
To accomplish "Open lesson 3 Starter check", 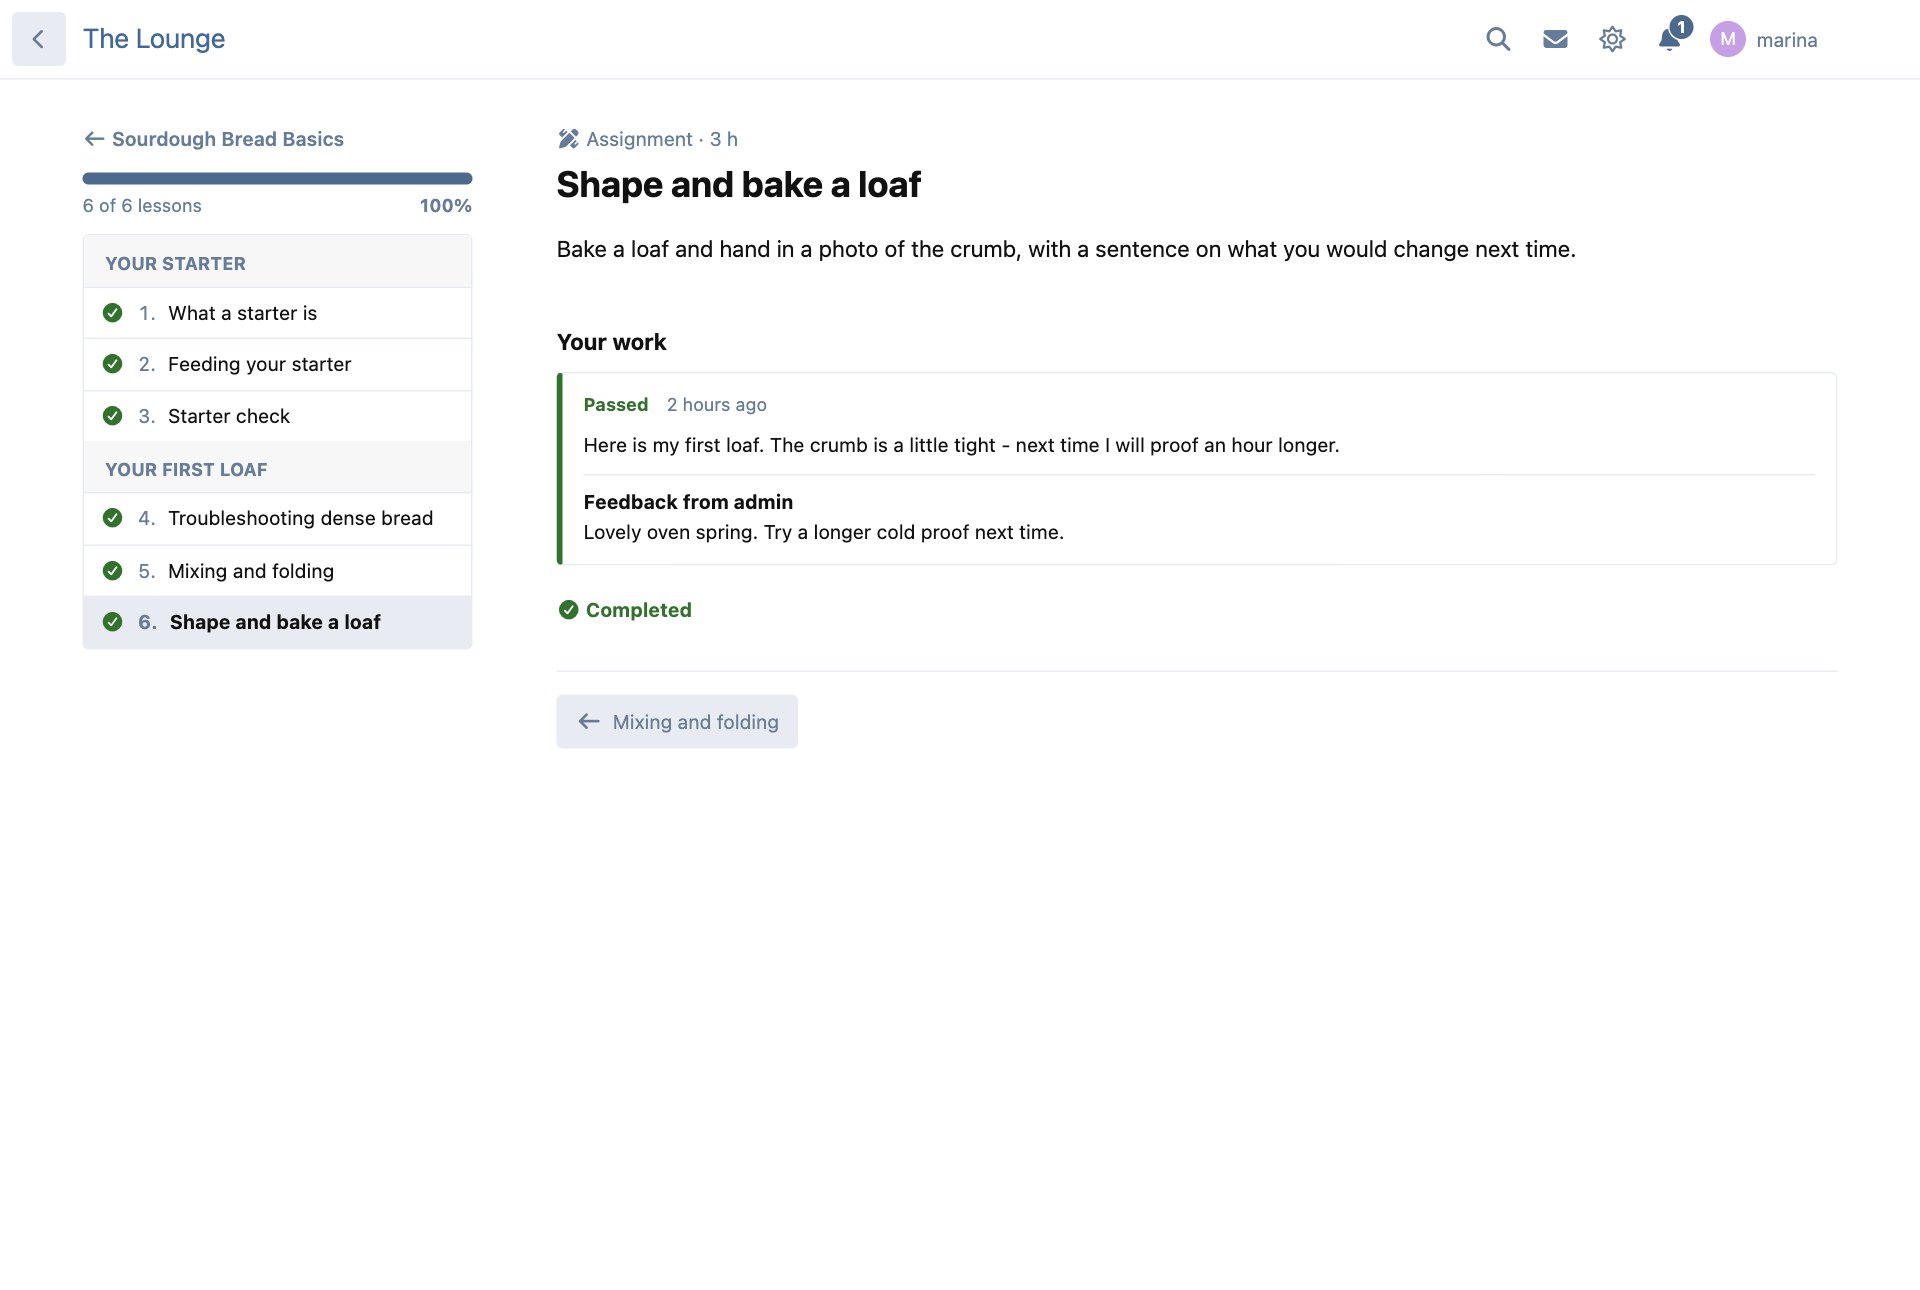I will tap(277, 416).
